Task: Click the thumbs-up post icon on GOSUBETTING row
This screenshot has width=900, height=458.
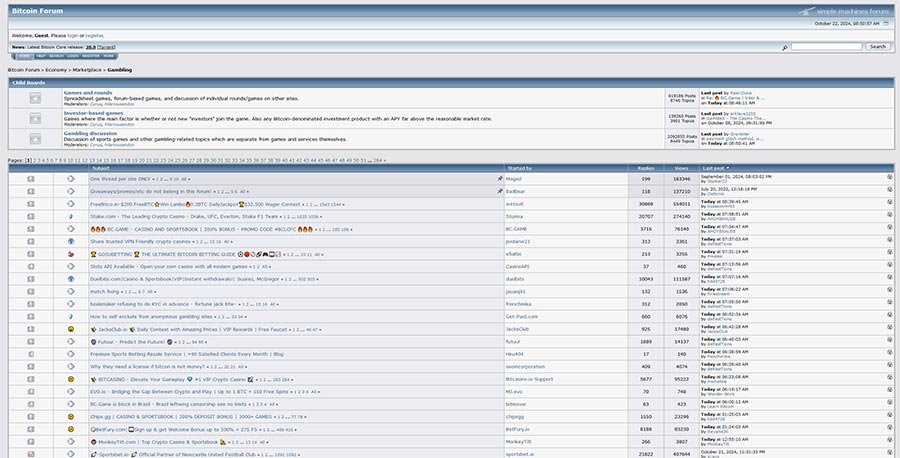Action: 71,254
